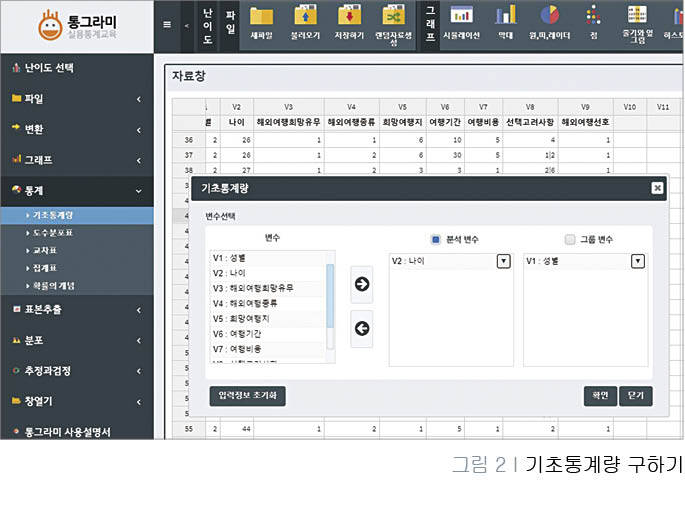Select the 막대 bar chart icon

click(x=505, y=16)
